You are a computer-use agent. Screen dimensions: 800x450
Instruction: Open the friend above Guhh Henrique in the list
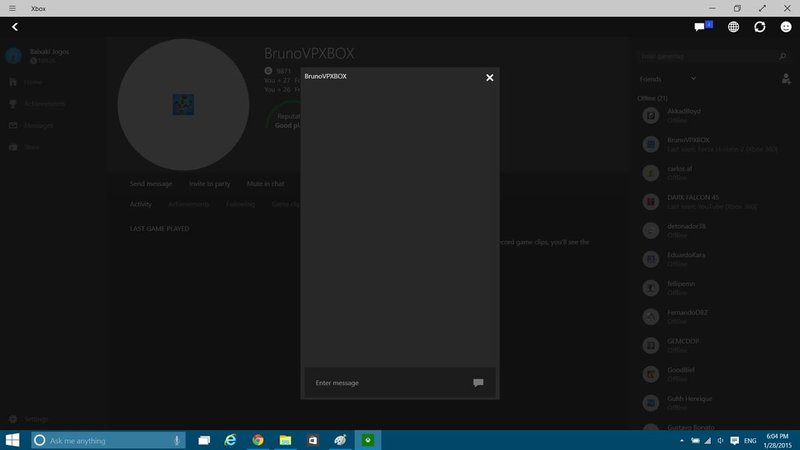pos(714,374)
